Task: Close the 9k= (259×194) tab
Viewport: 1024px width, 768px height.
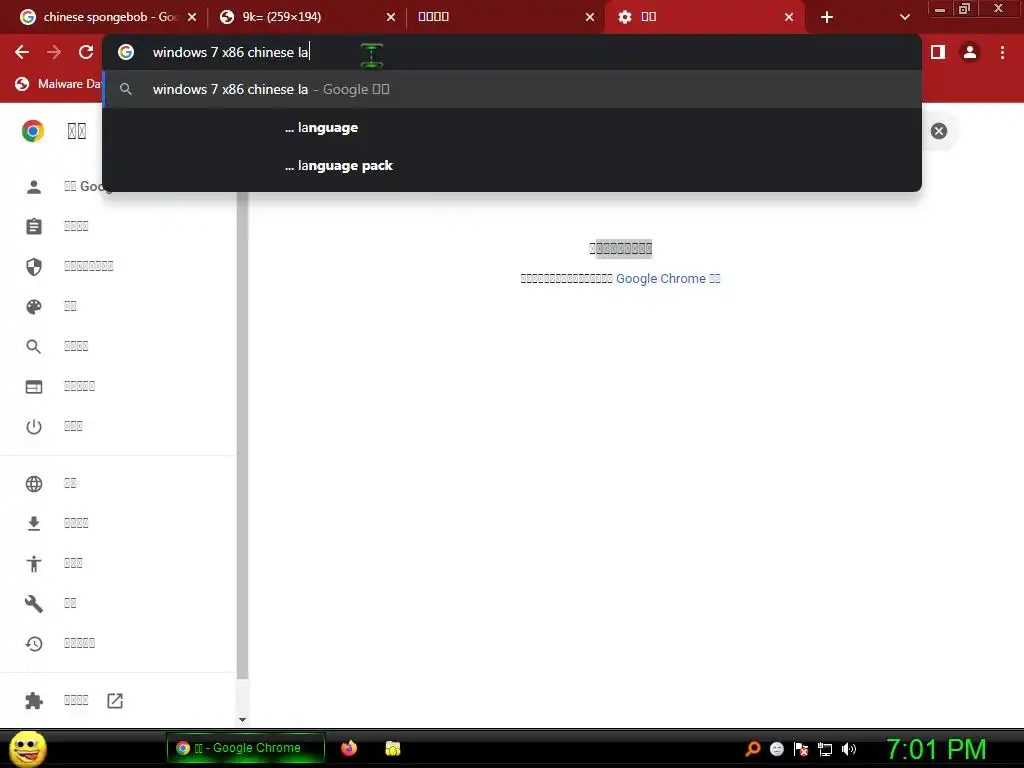Action: point(391,17)
